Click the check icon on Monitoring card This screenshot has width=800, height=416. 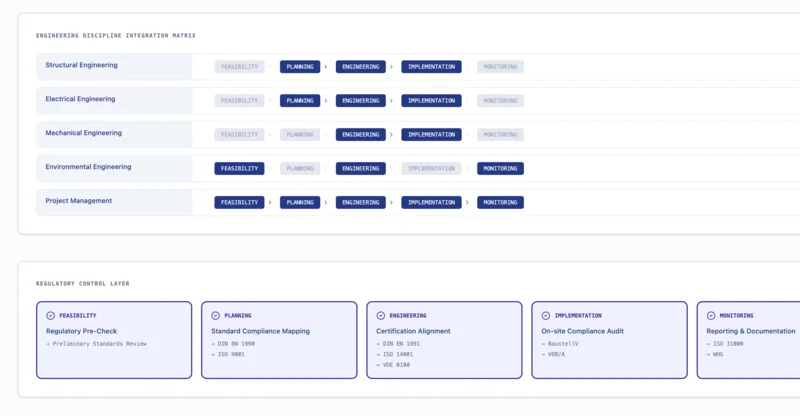tap(710, 316)
